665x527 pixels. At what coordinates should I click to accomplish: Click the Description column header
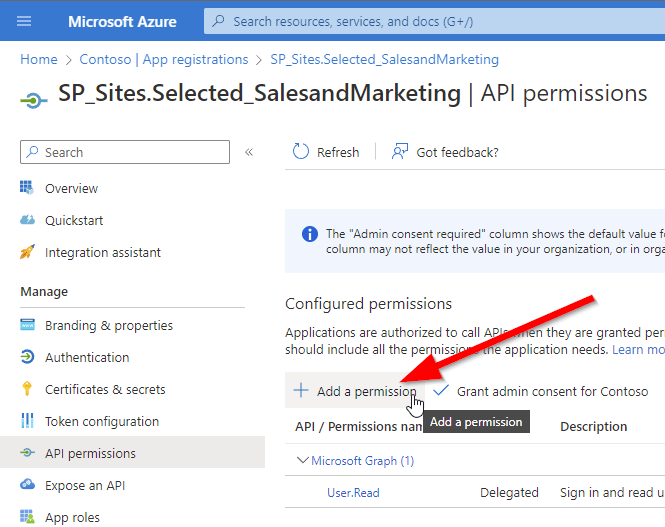593,426
